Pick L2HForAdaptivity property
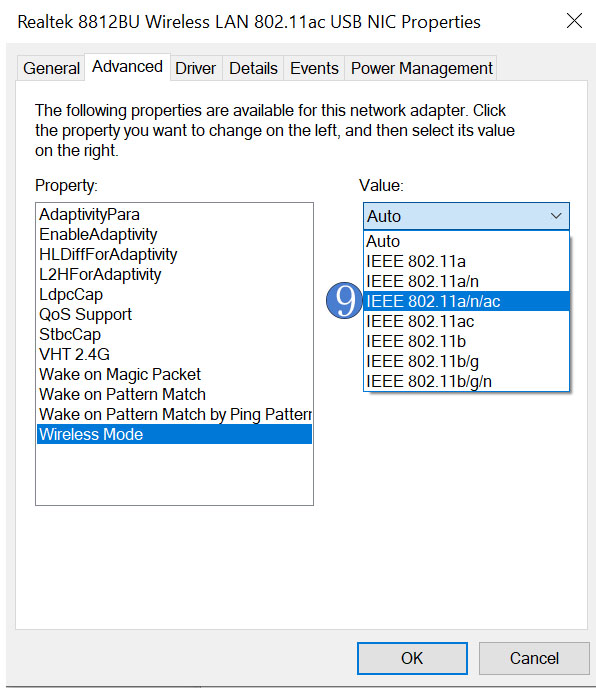This screenshot has width=596, height=688. 174,274
